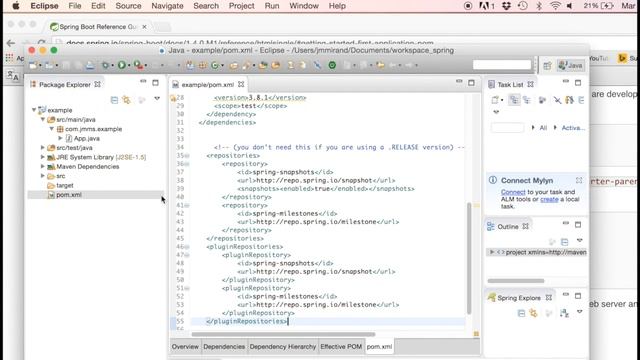
Task: Toggle Scheduled presentation in Task List
Action: (527, 100)
